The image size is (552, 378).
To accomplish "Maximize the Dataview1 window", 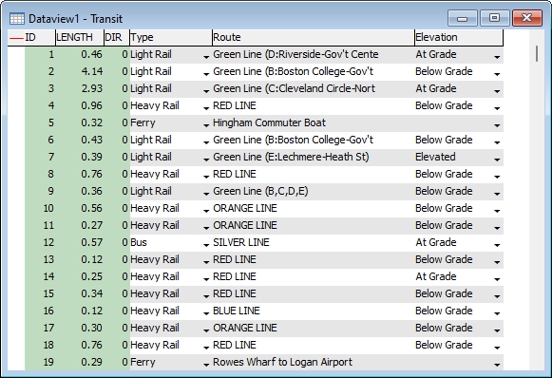I will 494,18.
